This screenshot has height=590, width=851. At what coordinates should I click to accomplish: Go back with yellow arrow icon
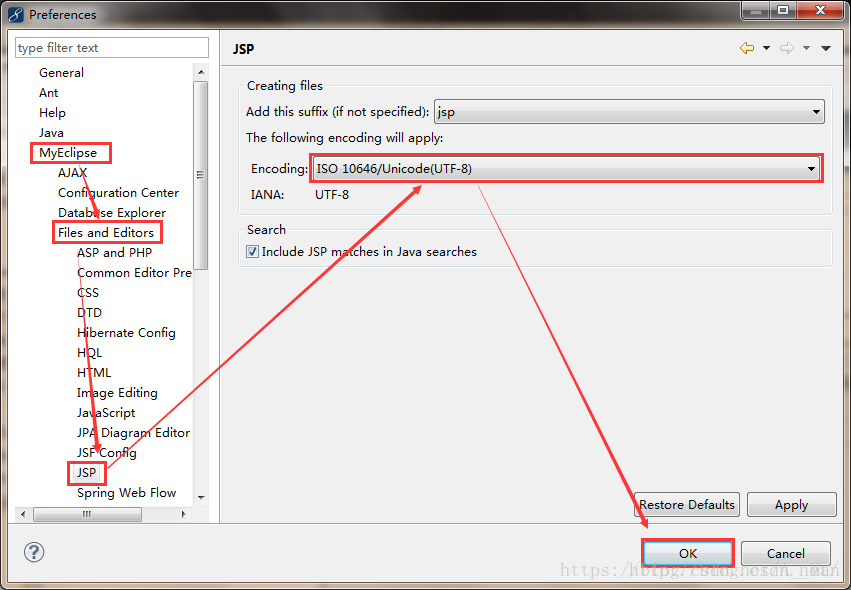[x=747, y=48]
